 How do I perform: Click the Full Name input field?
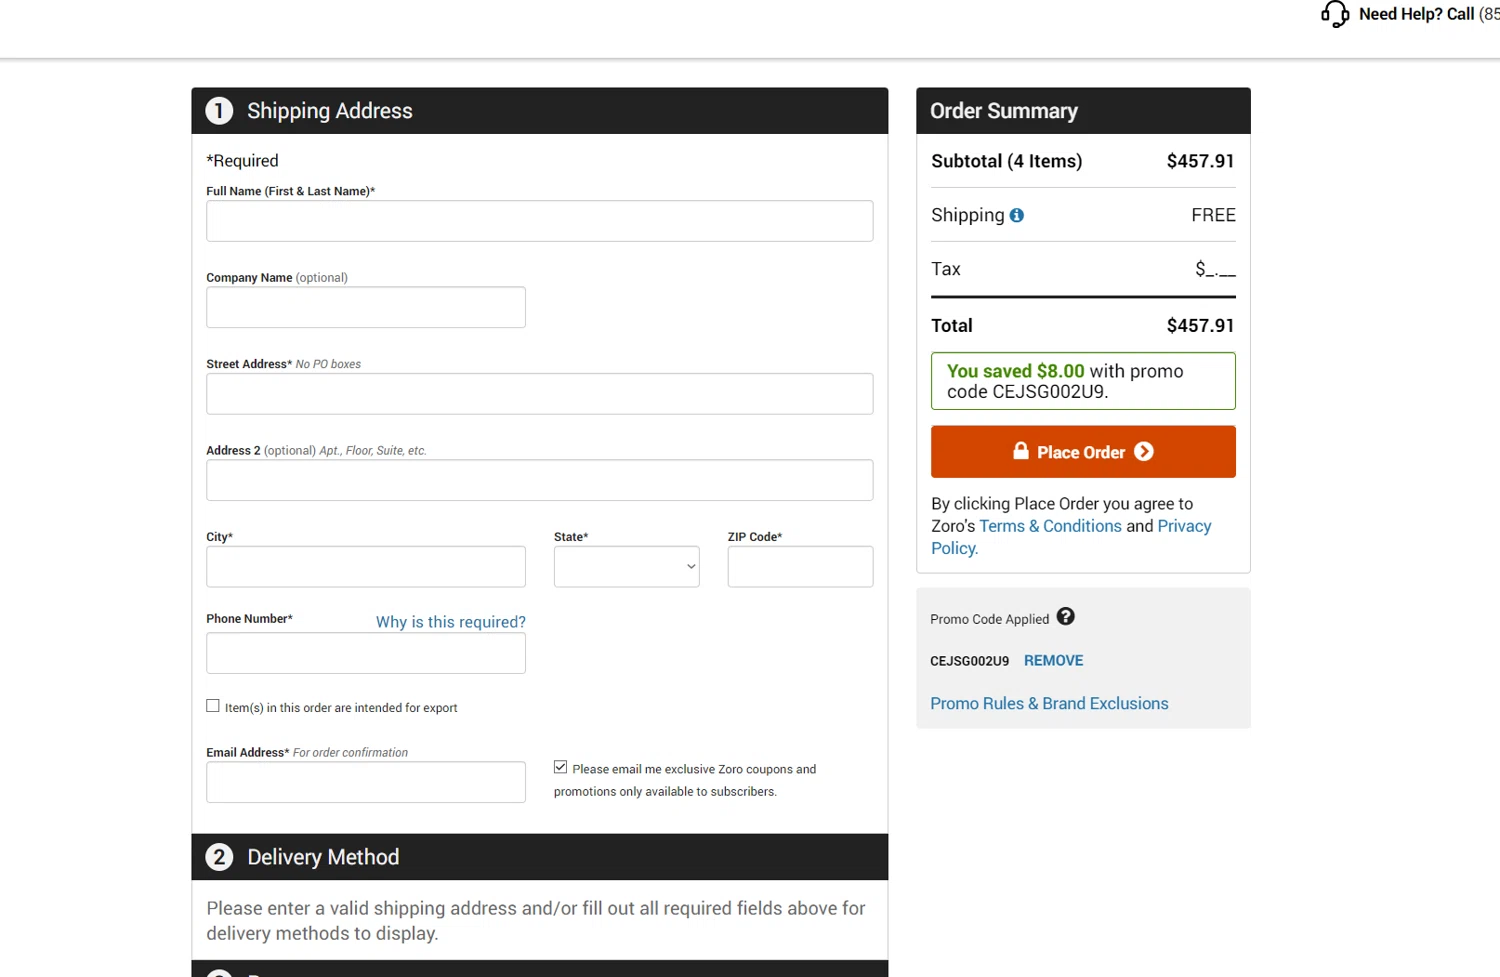coord(539,221)
